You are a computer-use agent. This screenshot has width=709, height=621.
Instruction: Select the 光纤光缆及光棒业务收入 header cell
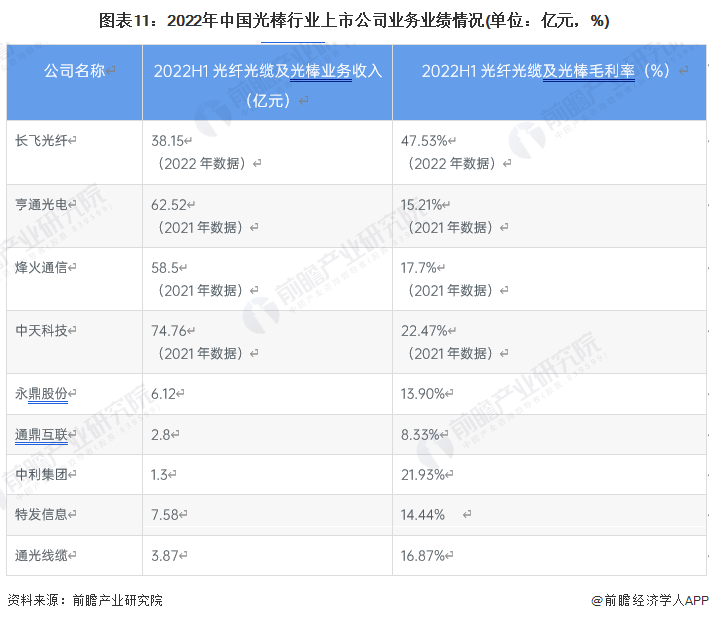[x=268, y=82]
